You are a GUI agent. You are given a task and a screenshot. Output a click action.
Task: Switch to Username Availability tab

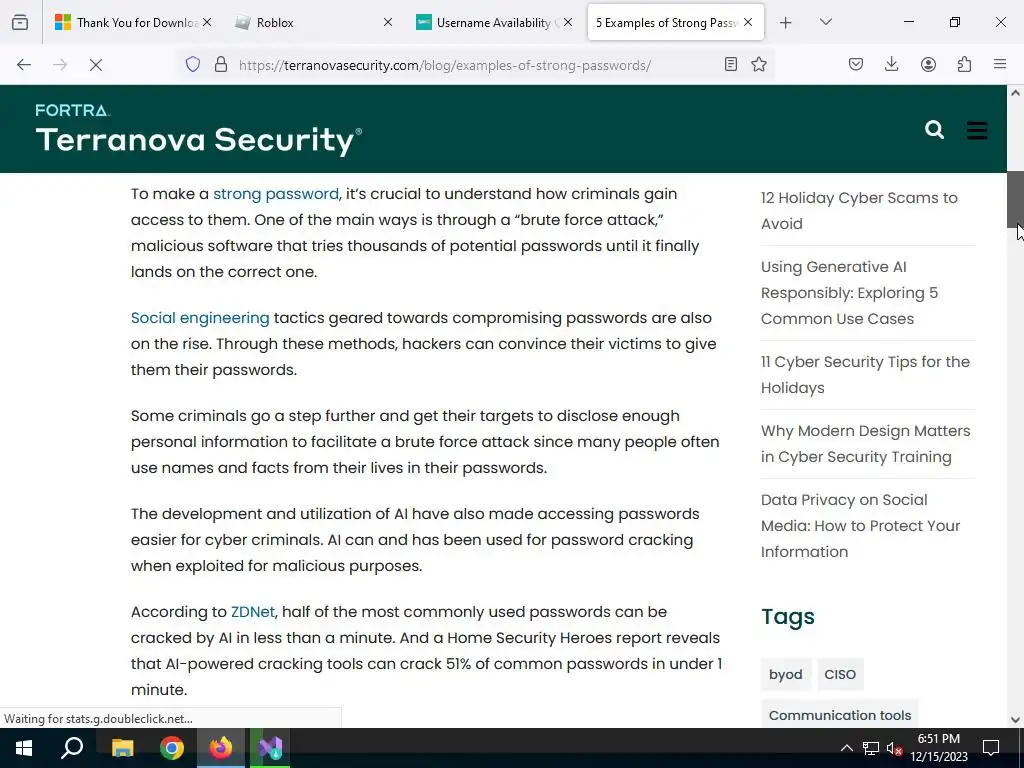coord(494,22)
